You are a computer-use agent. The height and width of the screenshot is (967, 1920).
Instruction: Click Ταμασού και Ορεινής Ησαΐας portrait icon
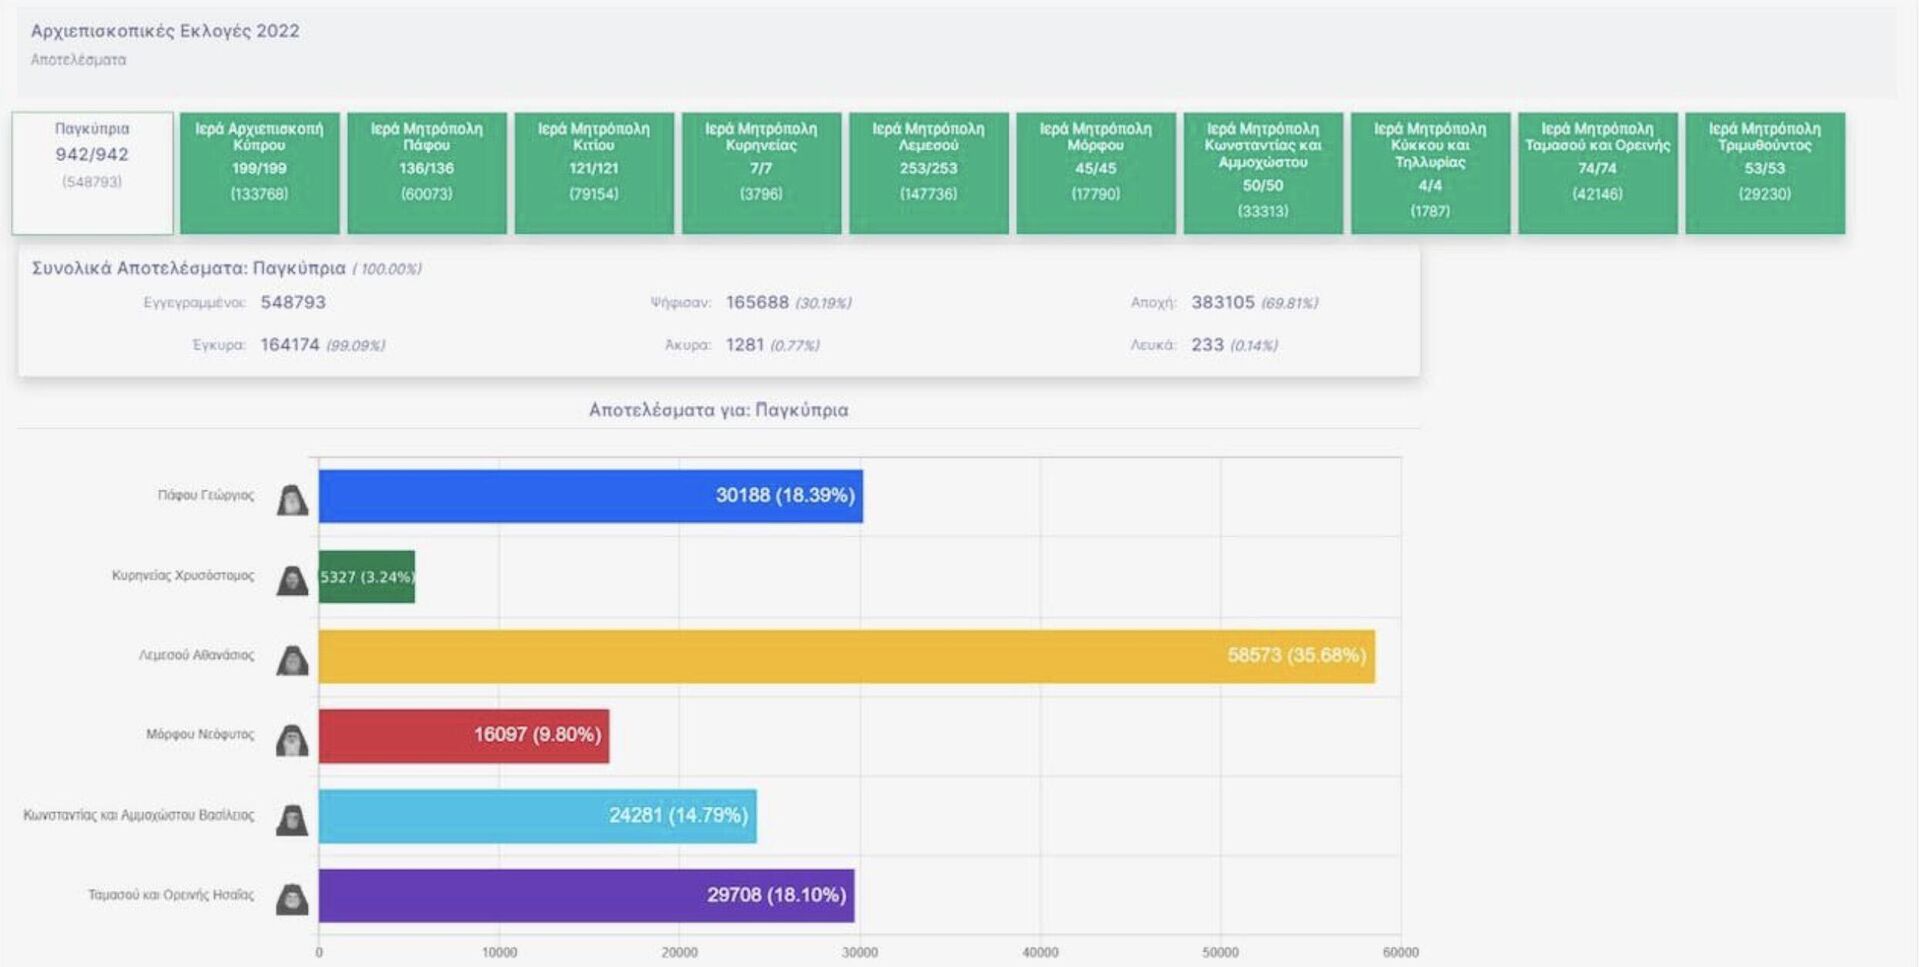[x=292, y=898]
